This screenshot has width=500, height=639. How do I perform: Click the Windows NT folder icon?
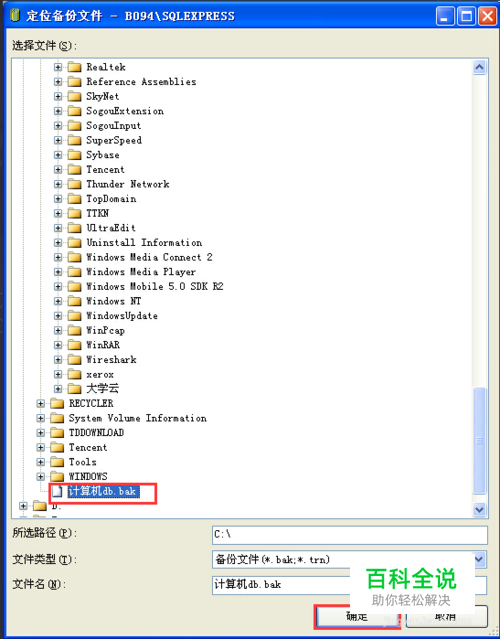(x=74, y=301)
